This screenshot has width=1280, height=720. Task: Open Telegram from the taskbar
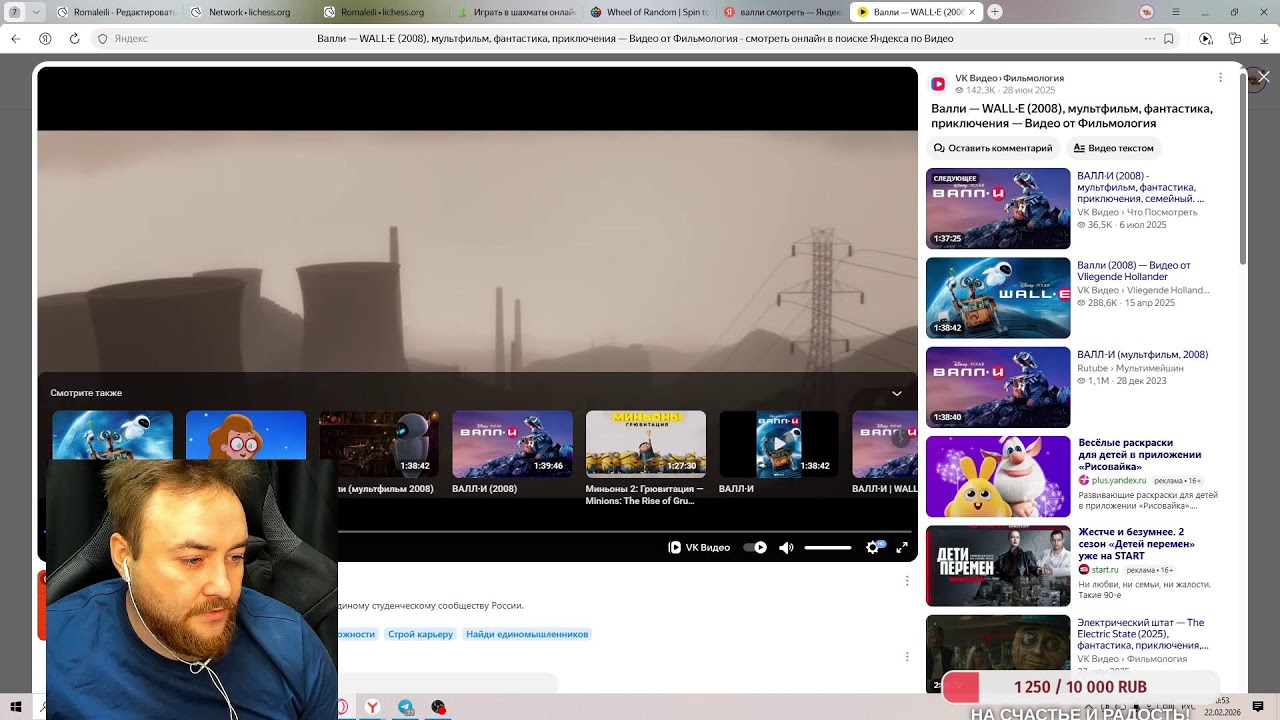pyautogui.click(x=405, y=707)
